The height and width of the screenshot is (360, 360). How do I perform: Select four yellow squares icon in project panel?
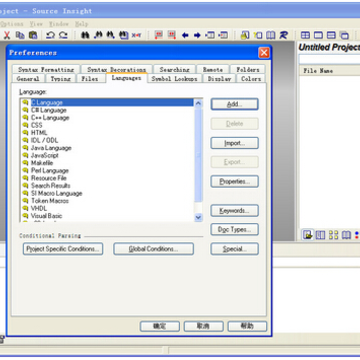click(x=333, y=235)
